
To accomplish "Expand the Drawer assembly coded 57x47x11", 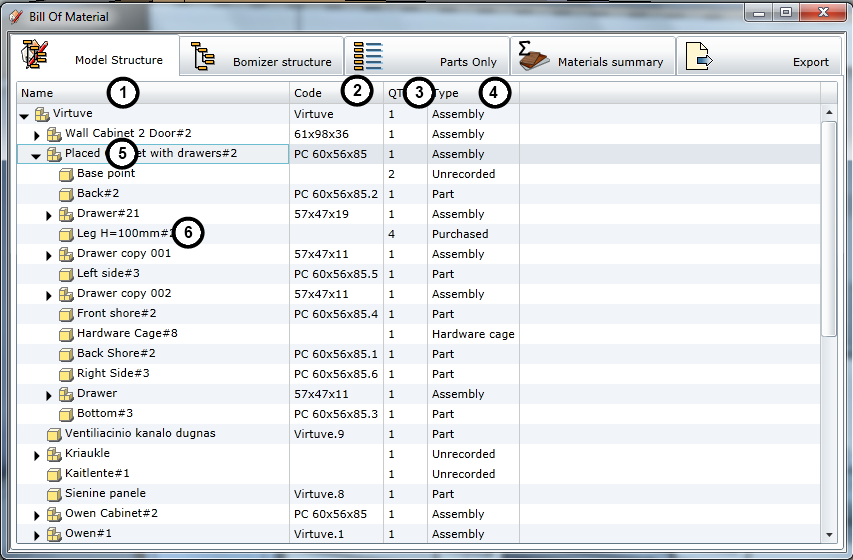I will (x=48, y=396).
